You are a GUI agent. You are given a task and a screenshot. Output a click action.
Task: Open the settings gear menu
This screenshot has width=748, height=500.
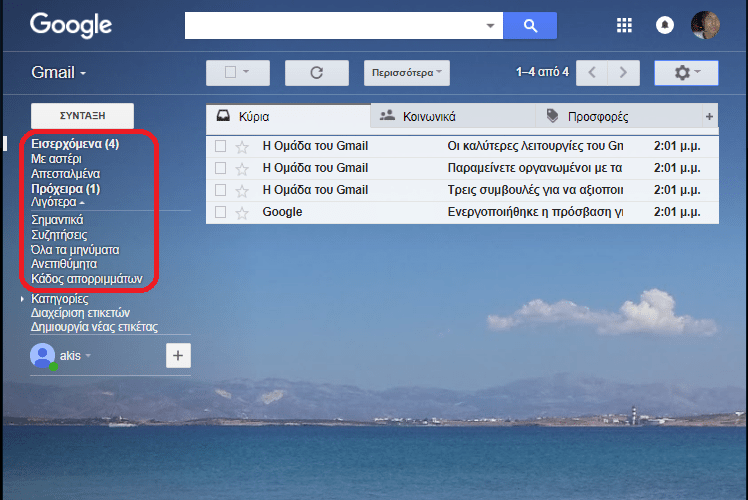click(x=686, y=73)
